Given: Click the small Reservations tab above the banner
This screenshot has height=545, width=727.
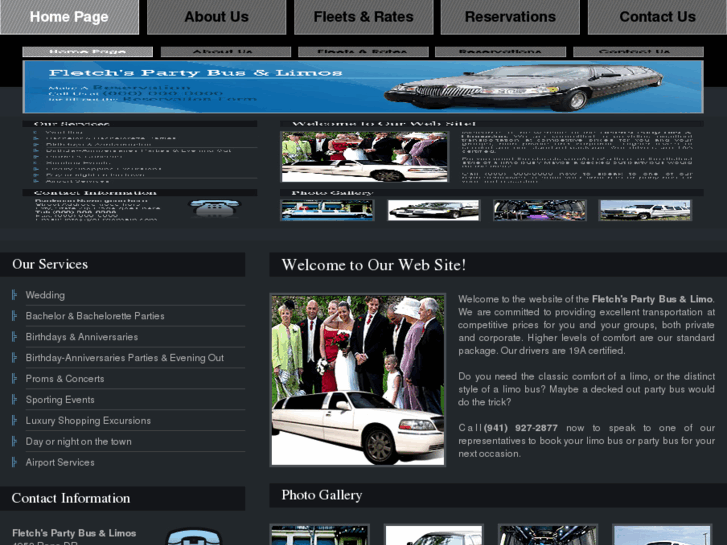Looking at the screenshot, I should pos(500,51).
